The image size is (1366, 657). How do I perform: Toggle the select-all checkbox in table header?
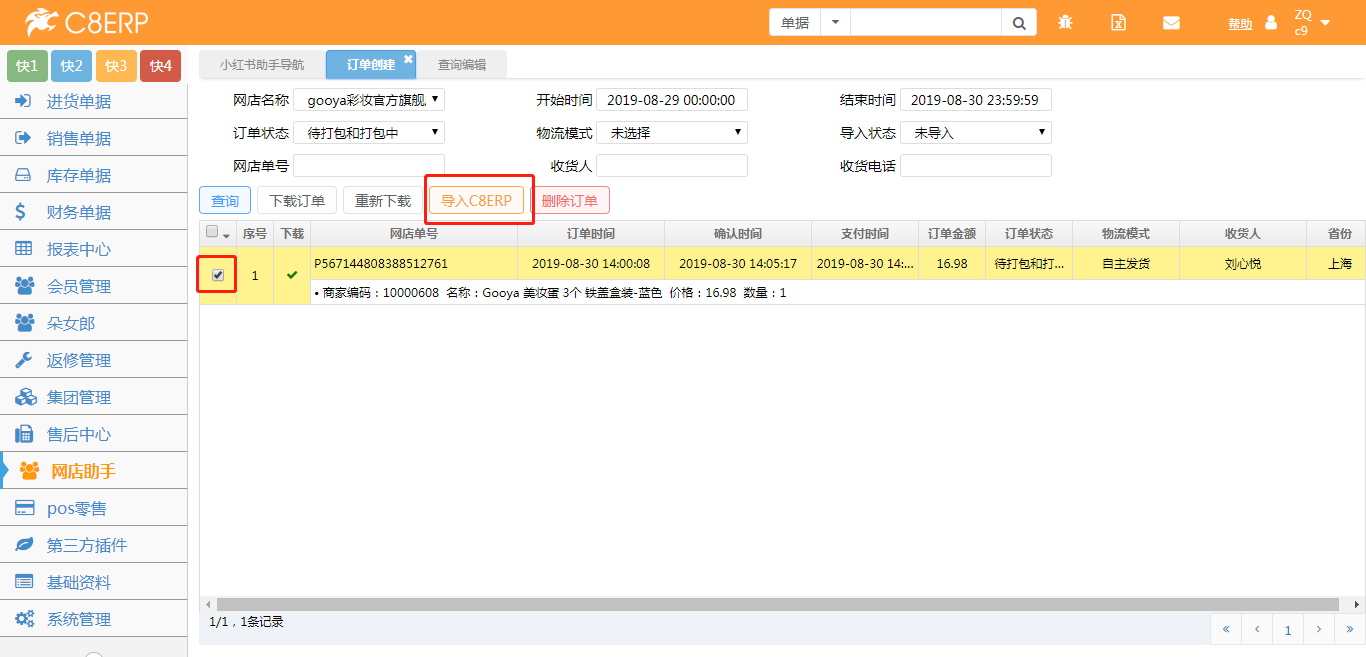point(212,232)
